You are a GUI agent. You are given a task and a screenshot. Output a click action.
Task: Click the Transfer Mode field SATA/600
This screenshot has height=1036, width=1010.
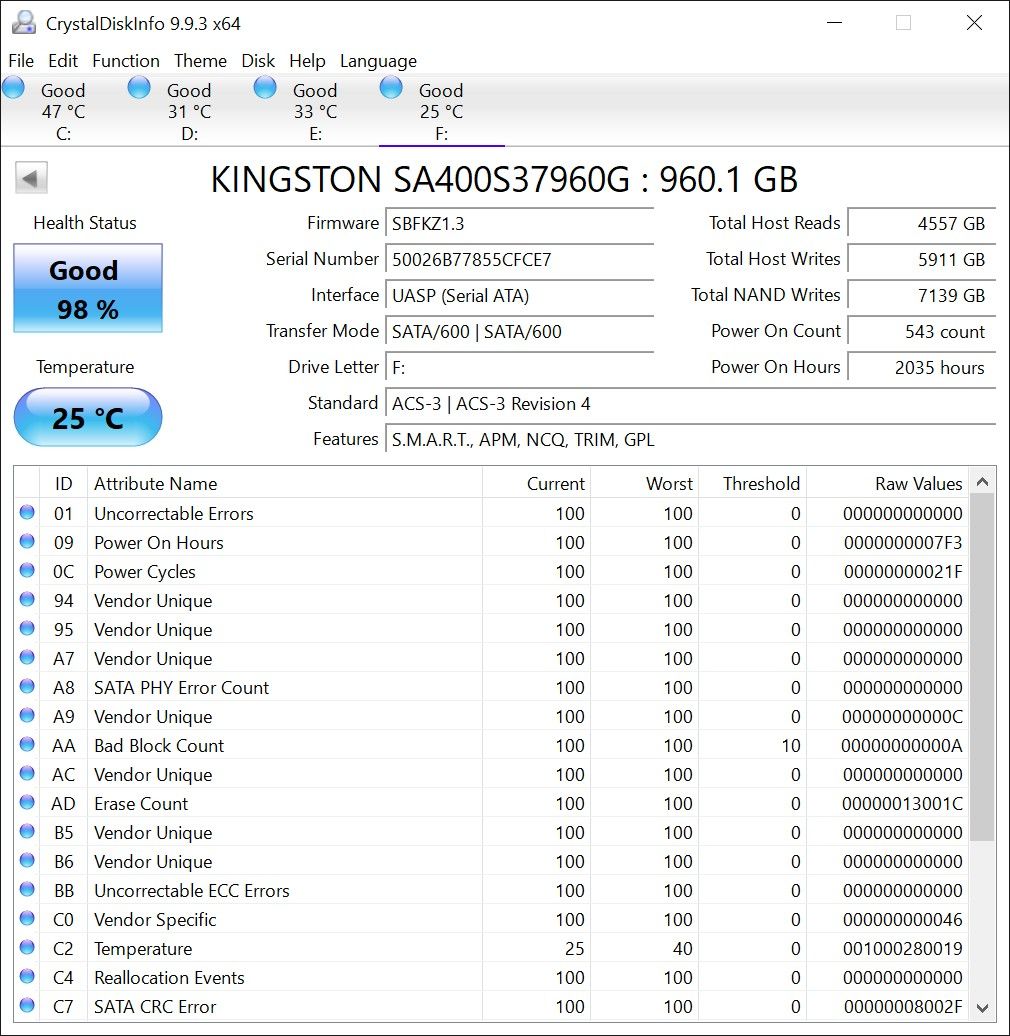click(x=519, y=332)
